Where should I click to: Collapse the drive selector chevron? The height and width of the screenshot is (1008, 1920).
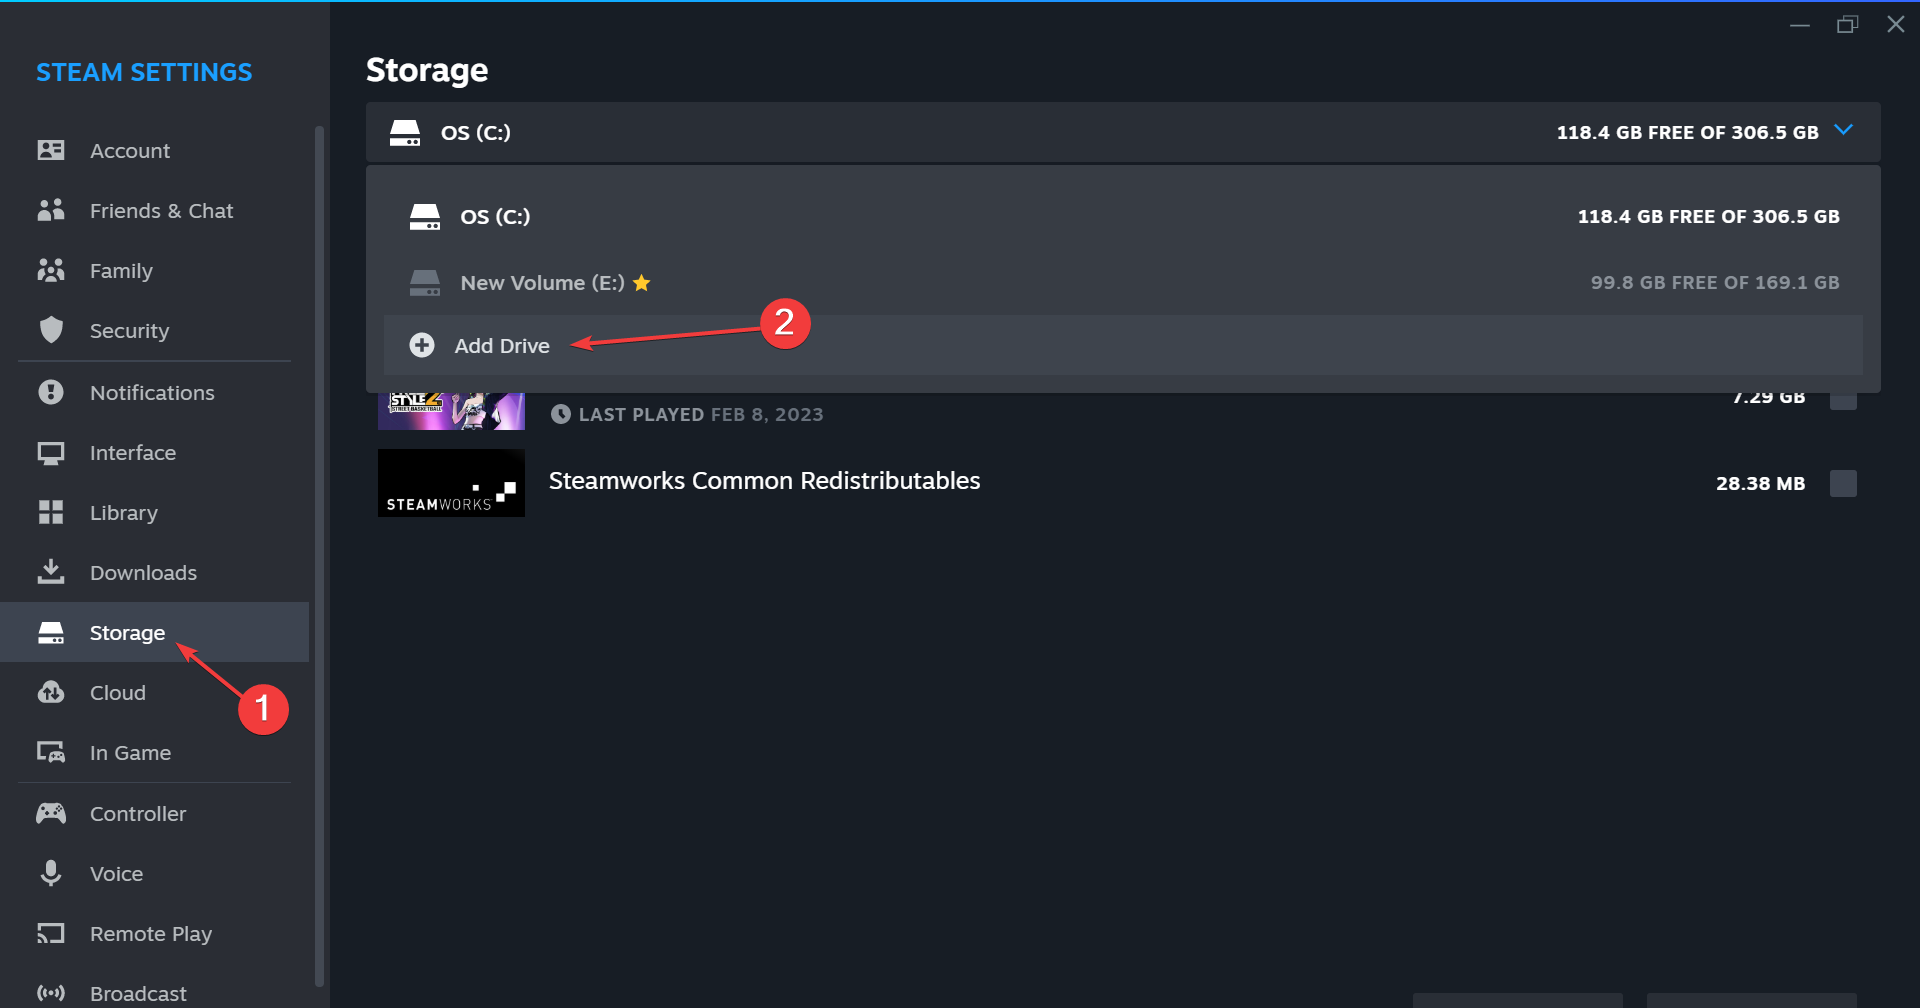pyautogui.click(x=1844, y=131)
